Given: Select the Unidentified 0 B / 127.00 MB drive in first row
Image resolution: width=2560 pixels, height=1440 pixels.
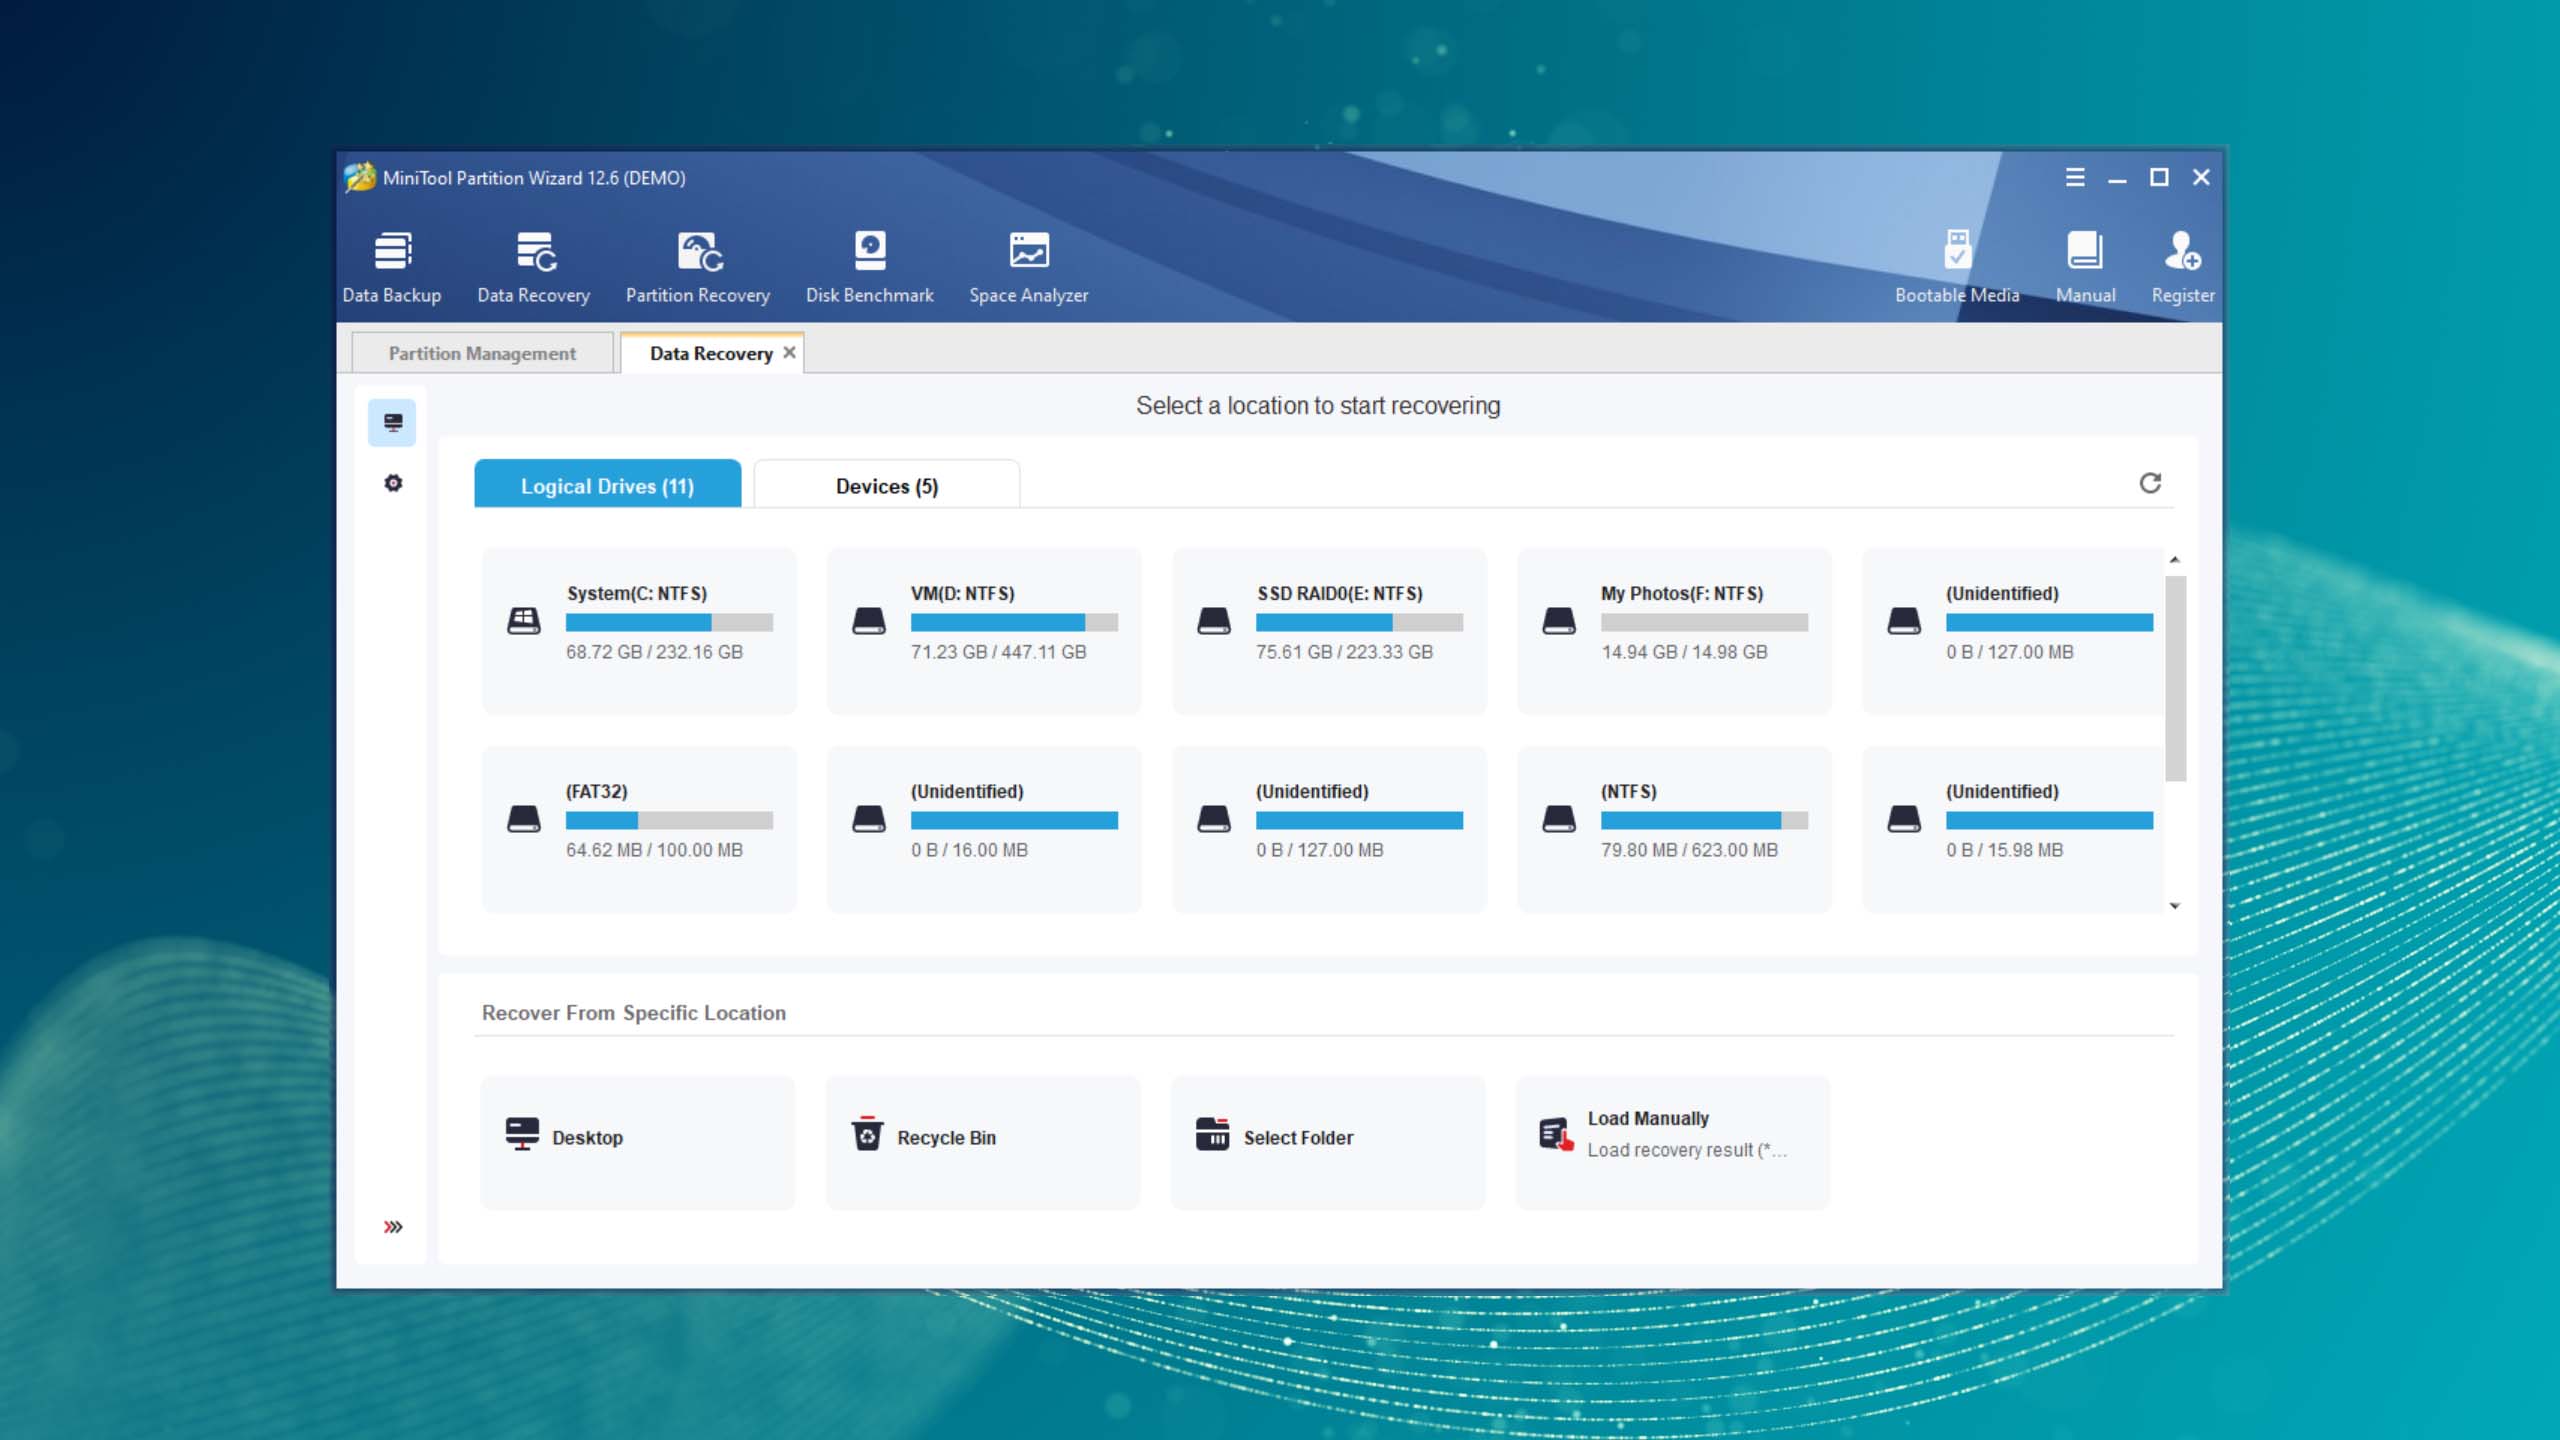Looking at the screenshot, I should (2013, 630).
